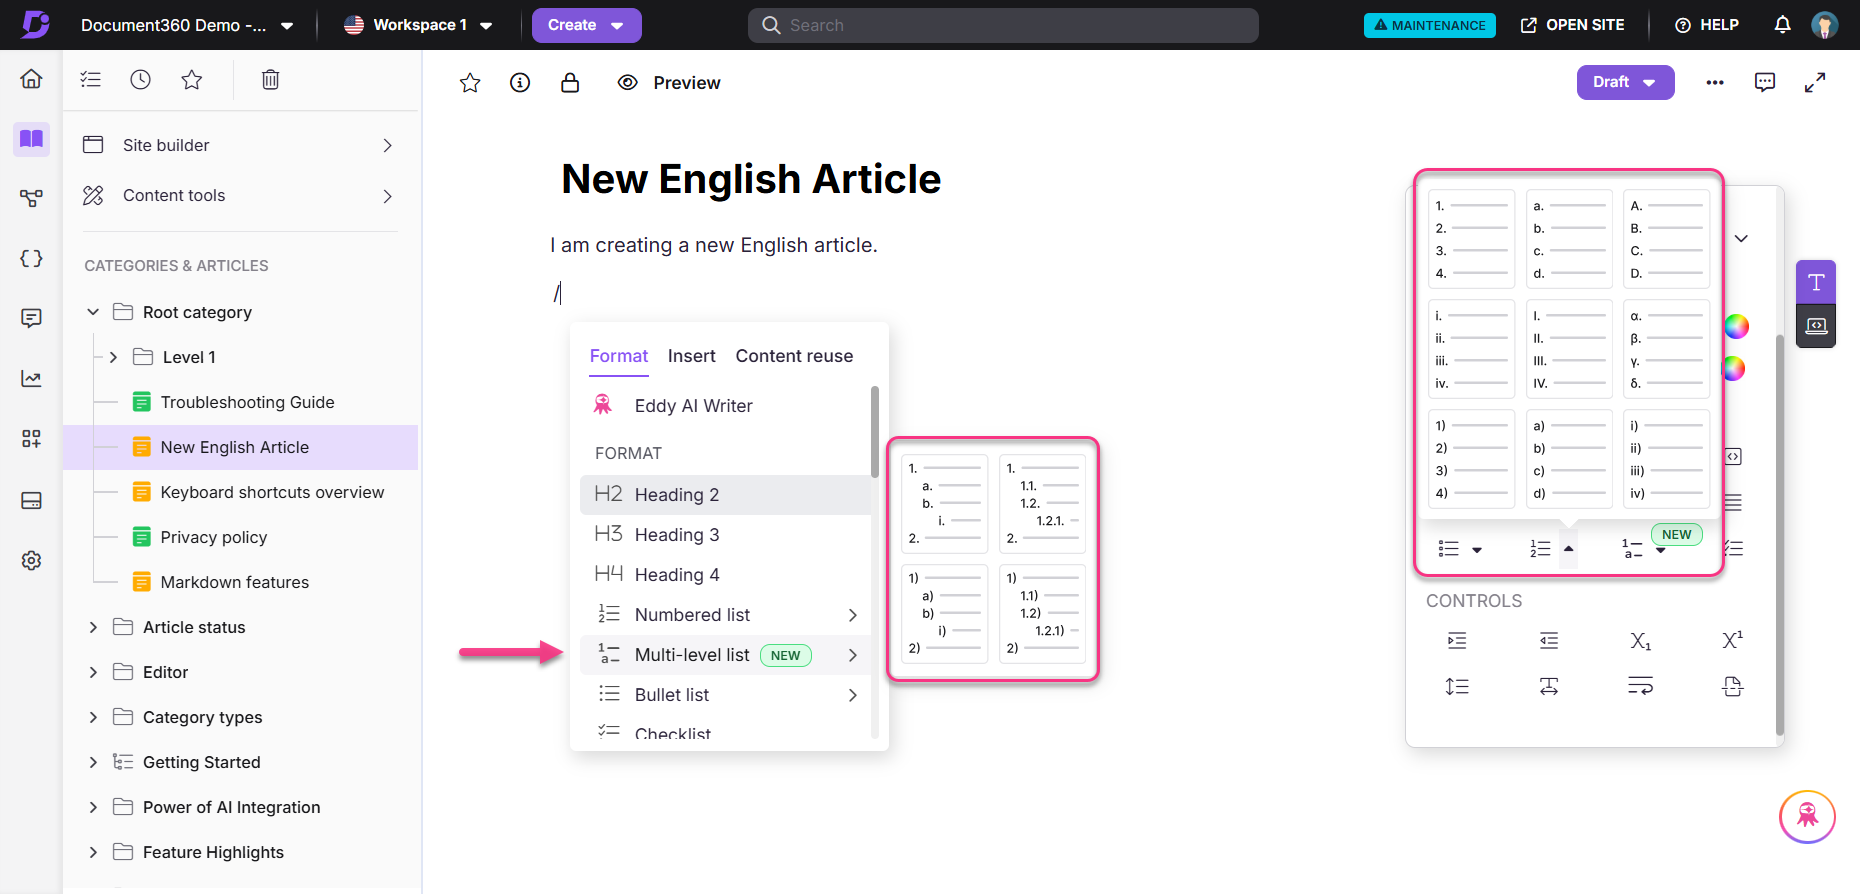Open the HELP menu
This screenshot has height=894, width=1860.
pyautogui.click(x=1707, y=25)
